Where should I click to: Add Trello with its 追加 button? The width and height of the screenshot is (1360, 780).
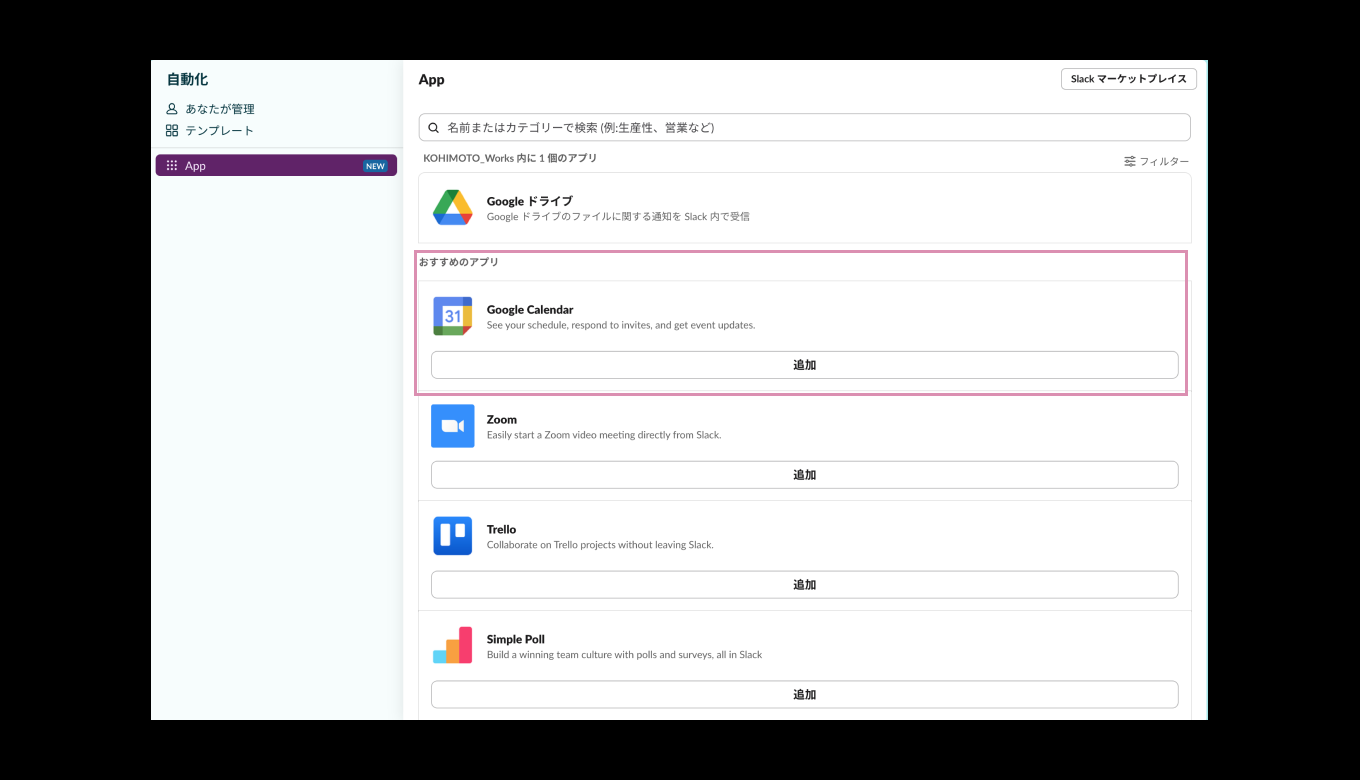coord(804,585)
